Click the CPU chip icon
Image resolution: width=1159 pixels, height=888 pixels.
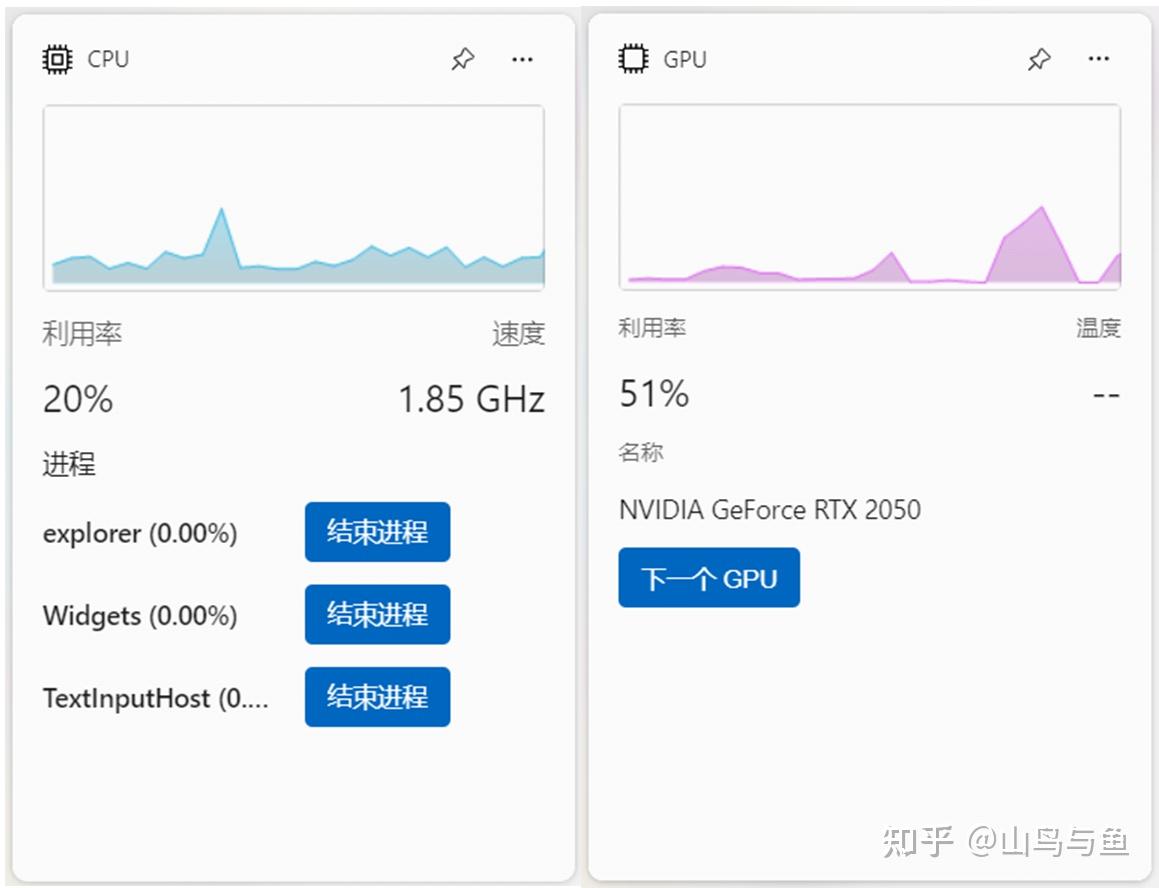[x=57, y=59]
